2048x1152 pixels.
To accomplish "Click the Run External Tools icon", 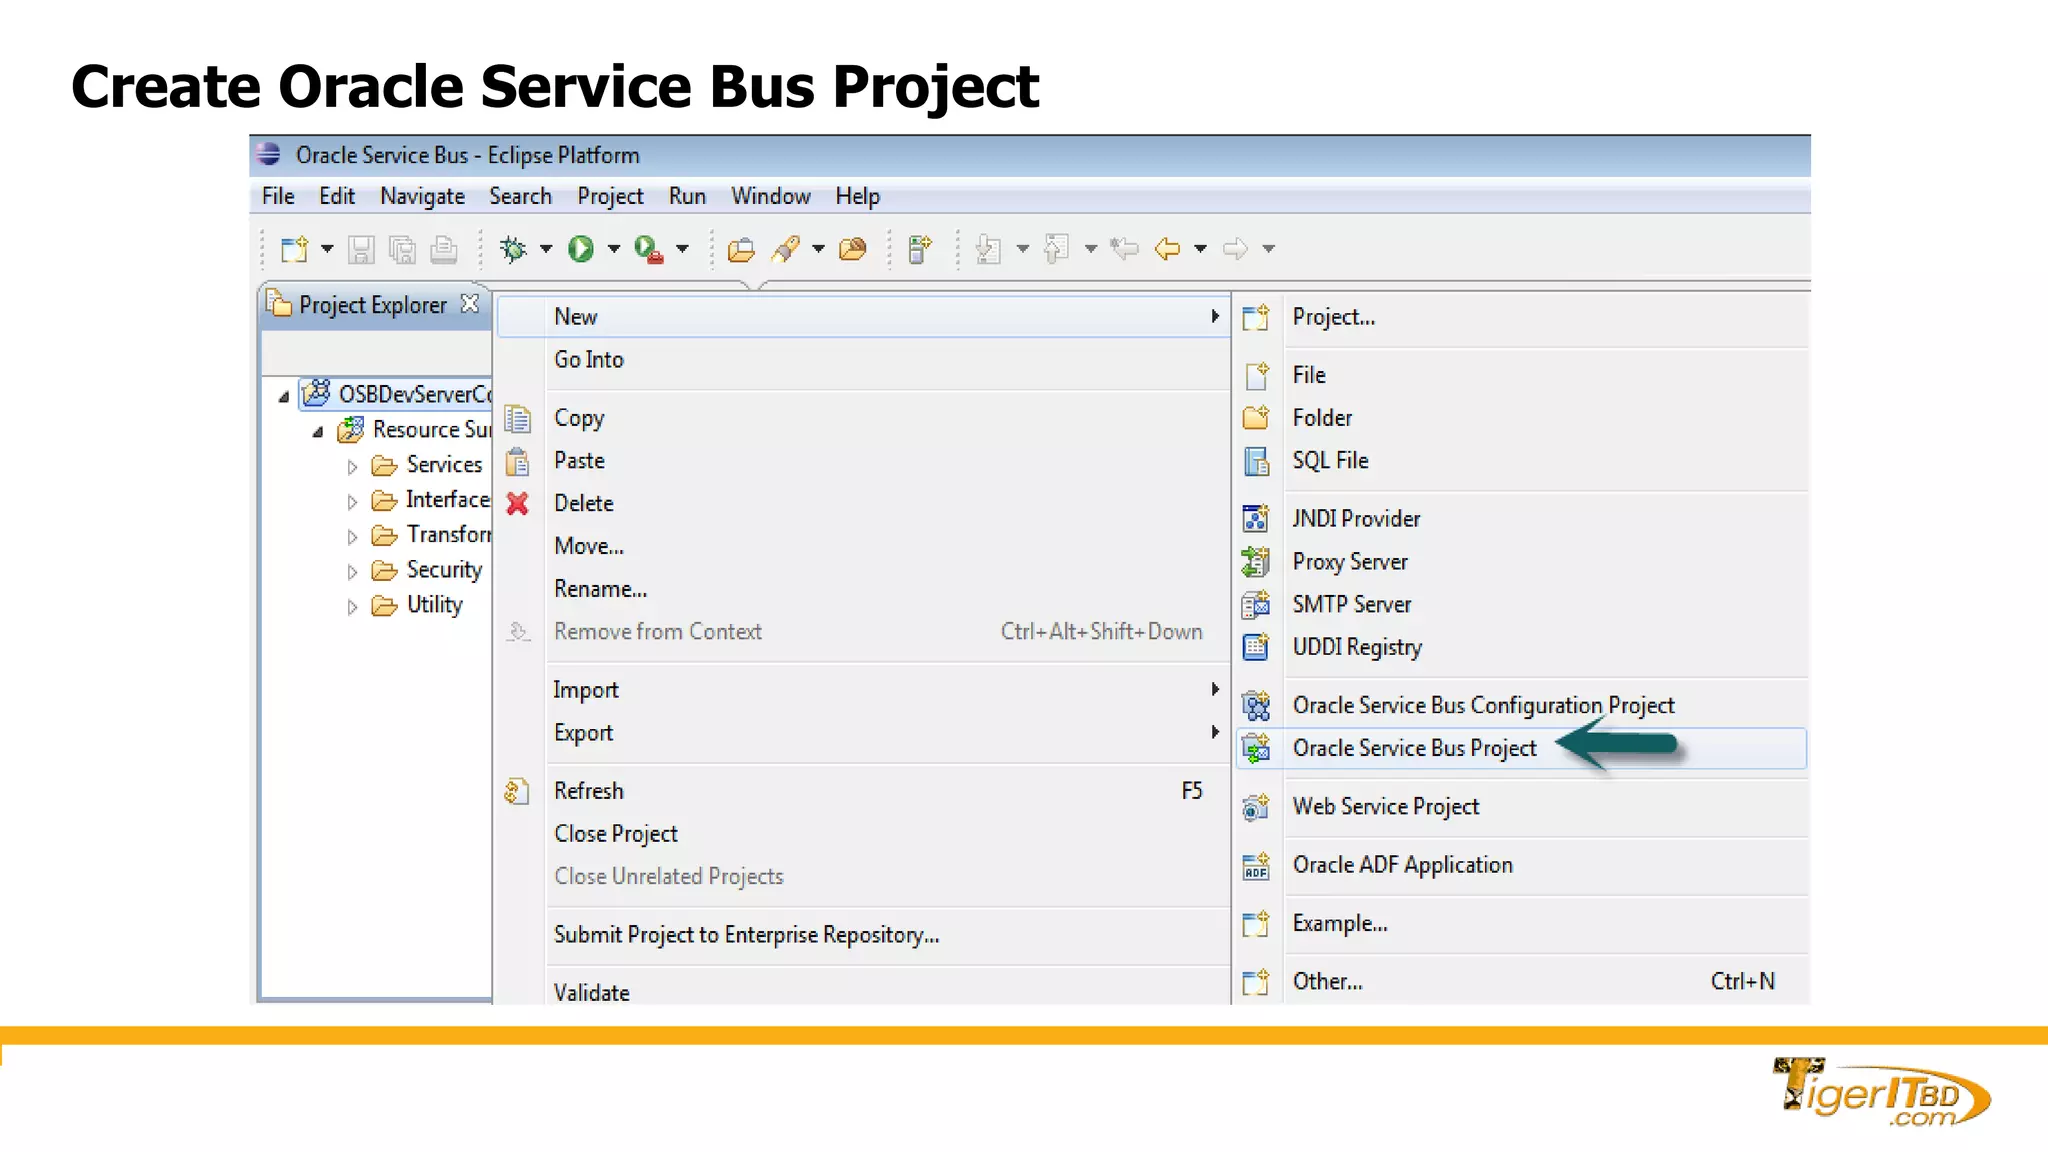I will click(649, 249).
